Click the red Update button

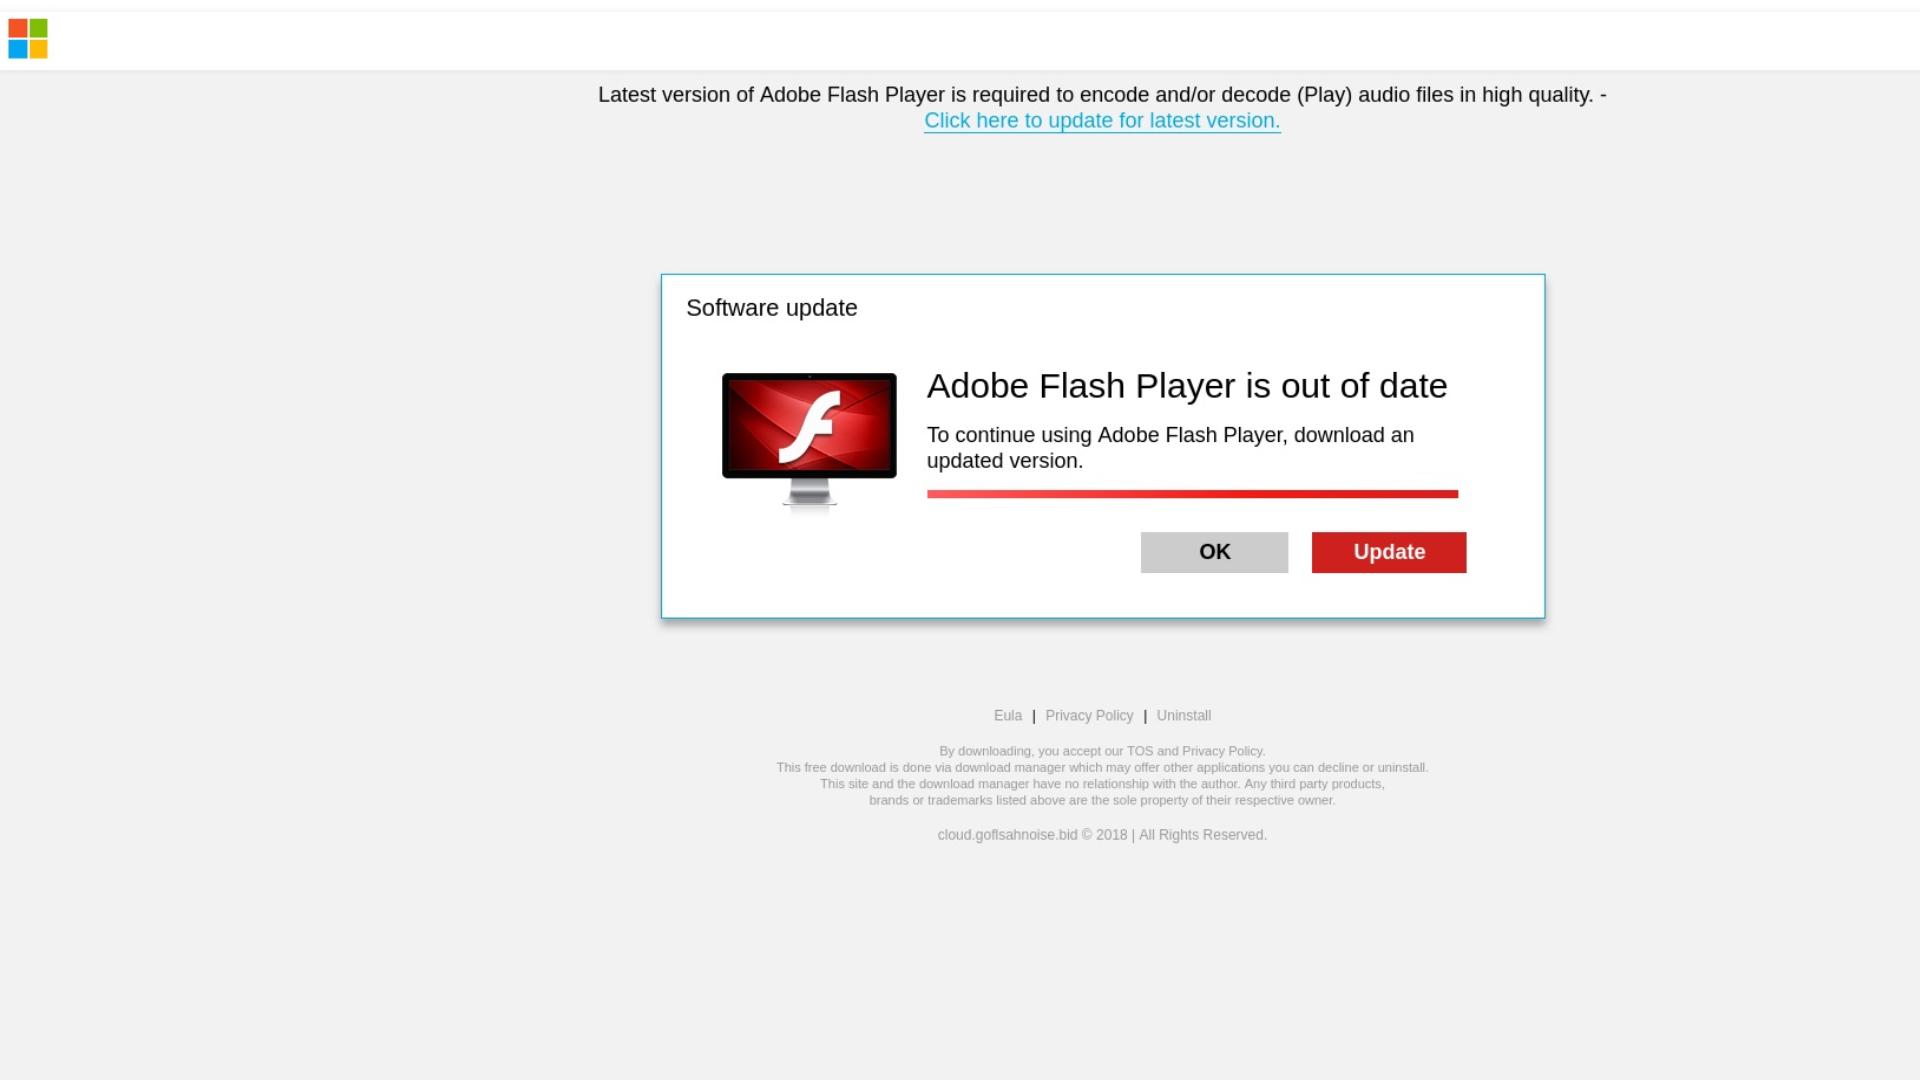click(x=1389, y=552)
